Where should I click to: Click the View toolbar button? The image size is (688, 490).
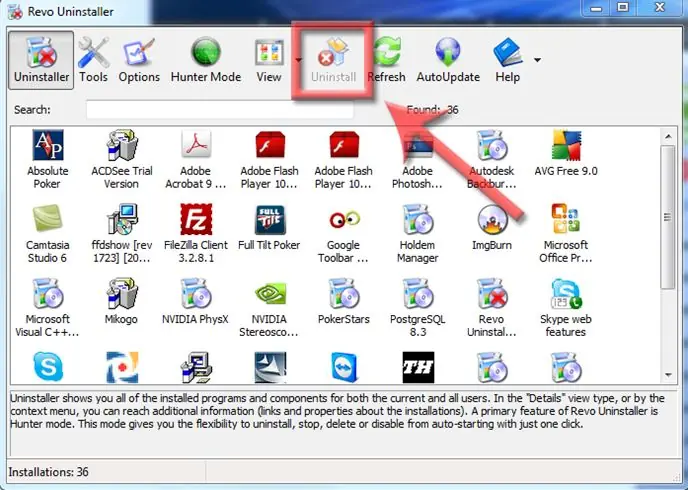(x=269, y=60)
